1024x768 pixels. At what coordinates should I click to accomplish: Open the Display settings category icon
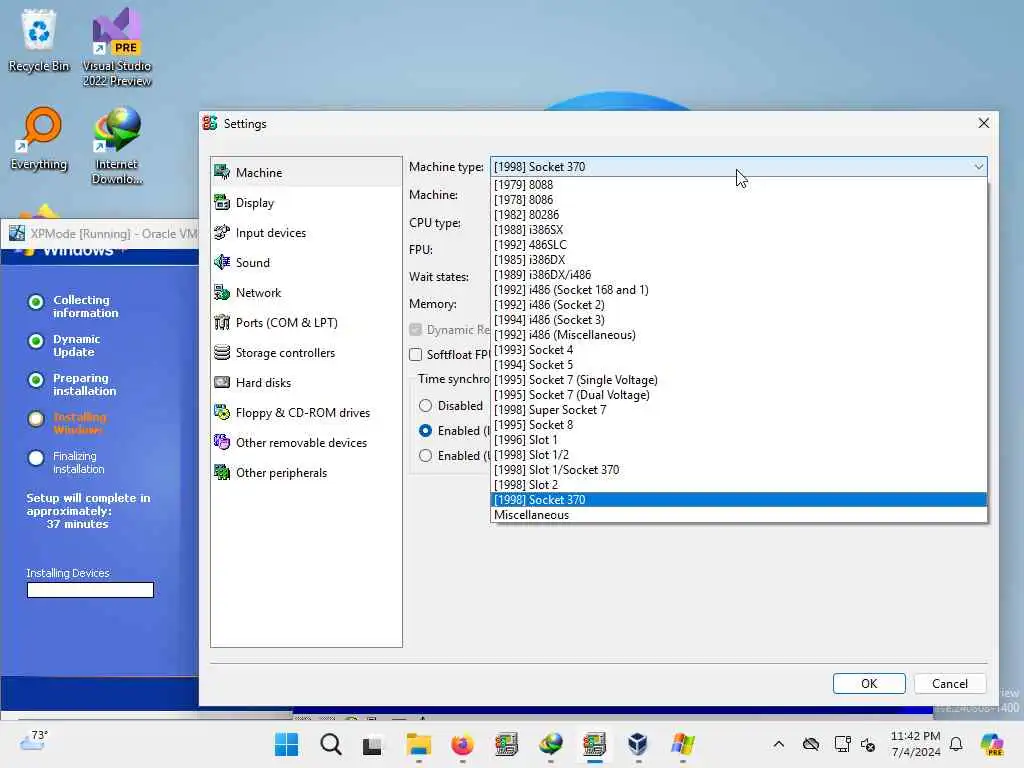pos(222,202)
